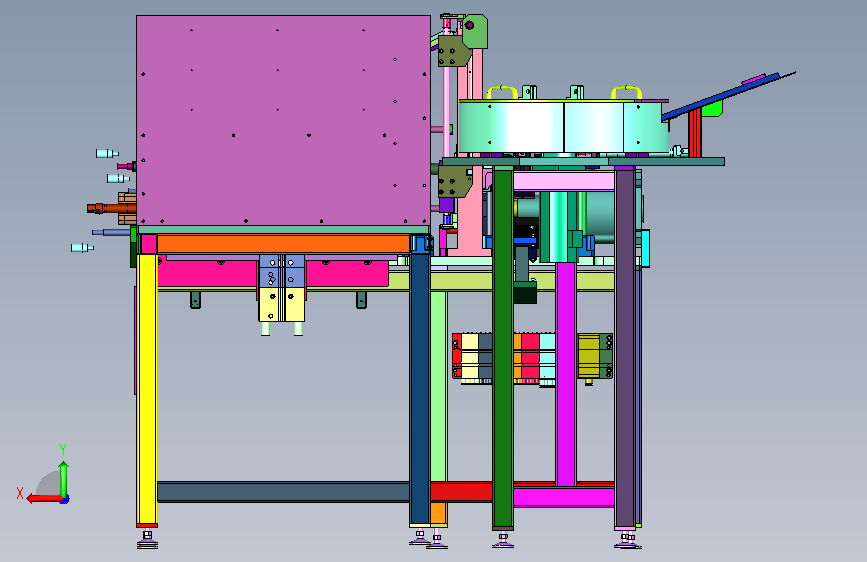This screenshot has width=867, height=562.
Task: Select the brown connector on the enclosure's left side
Action: [x=112, y=209]
